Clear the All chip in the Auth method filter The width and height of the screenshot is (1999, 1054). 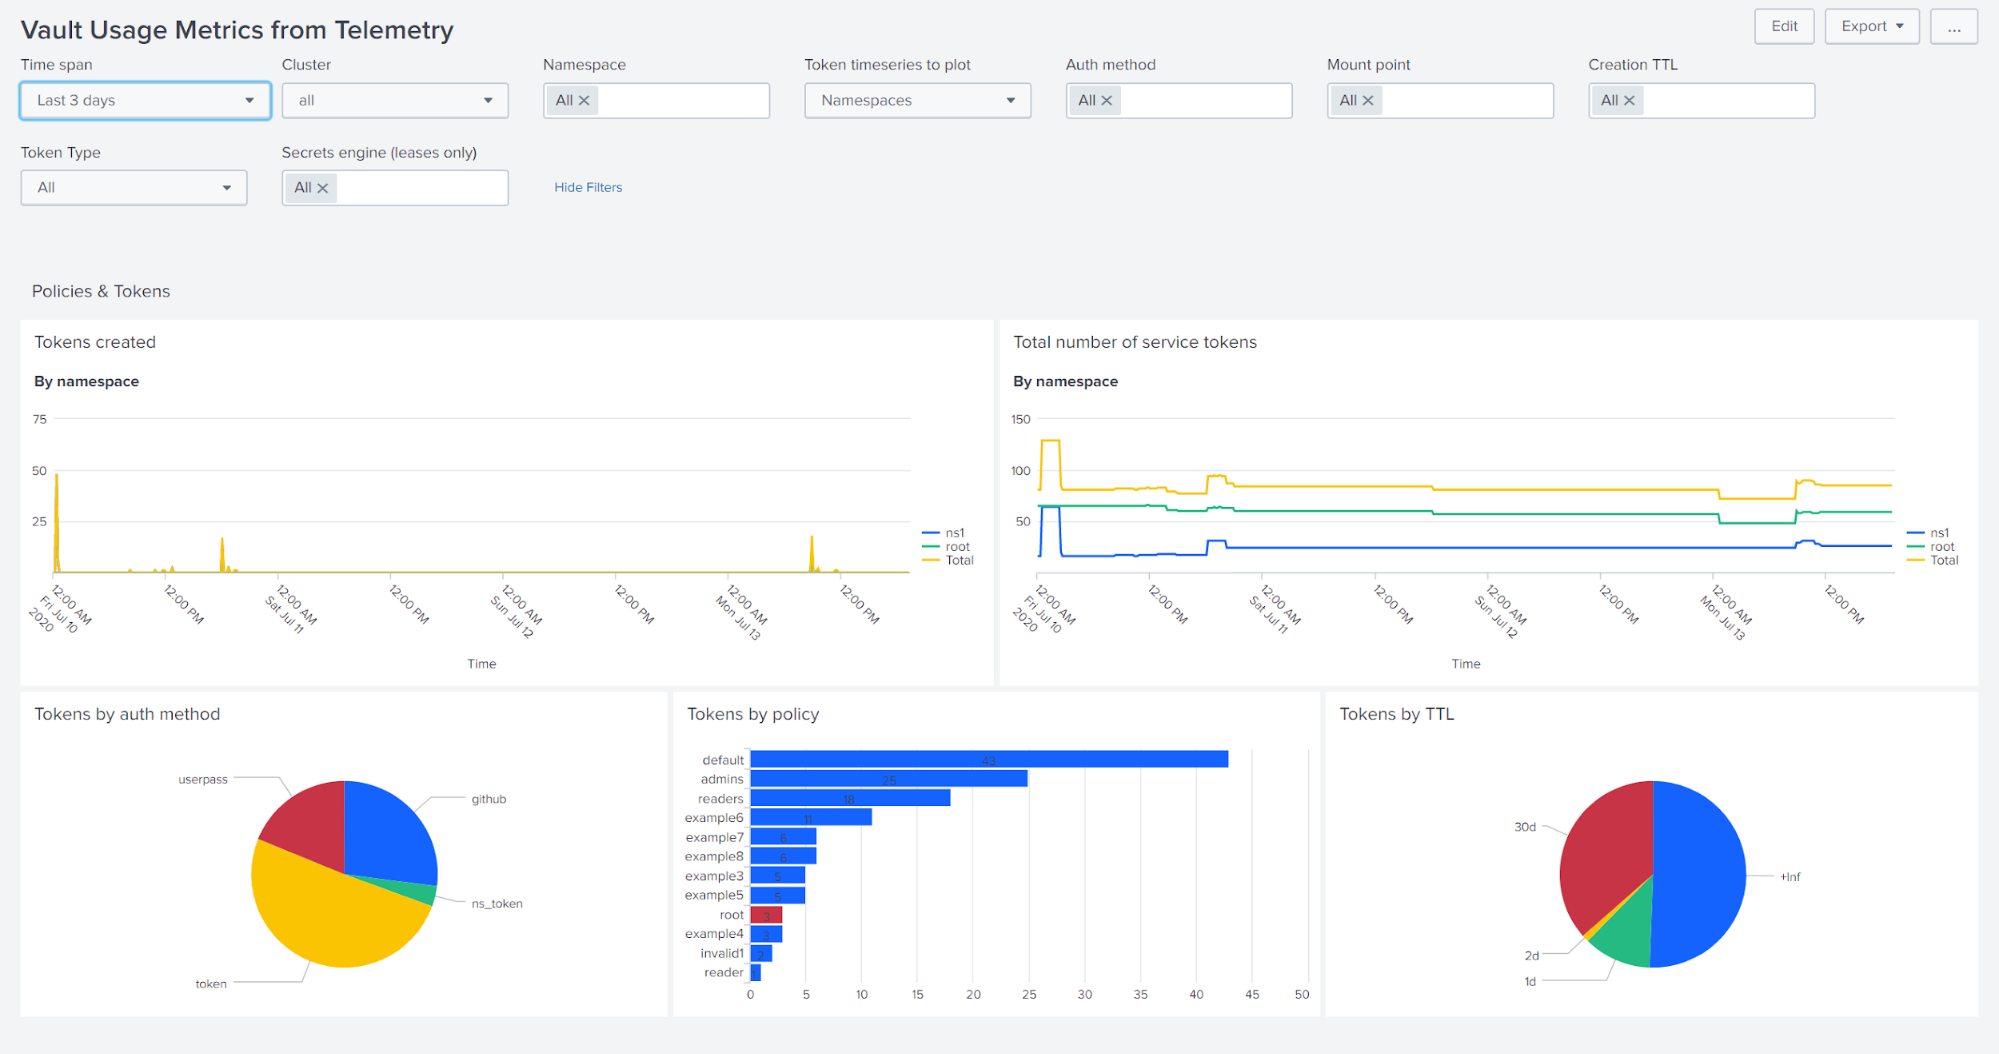[1108, 100]
